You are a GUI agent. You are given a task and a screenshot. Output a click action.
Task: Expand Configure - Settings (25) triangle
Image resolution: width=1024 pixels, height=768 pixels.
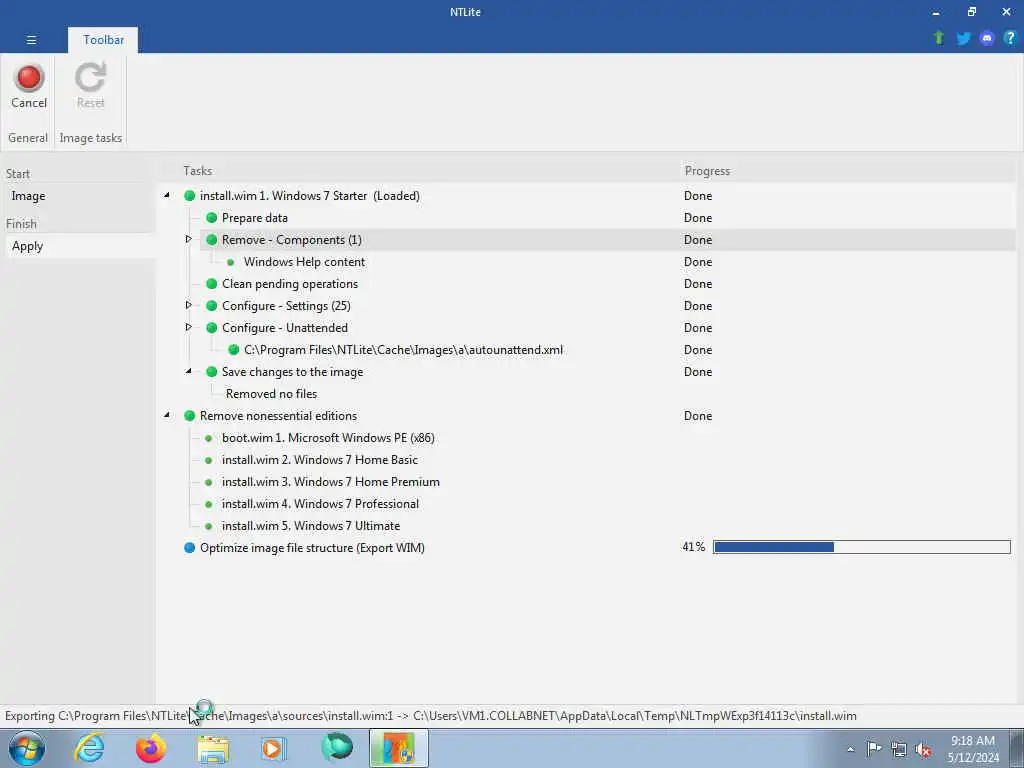point(189,305)
